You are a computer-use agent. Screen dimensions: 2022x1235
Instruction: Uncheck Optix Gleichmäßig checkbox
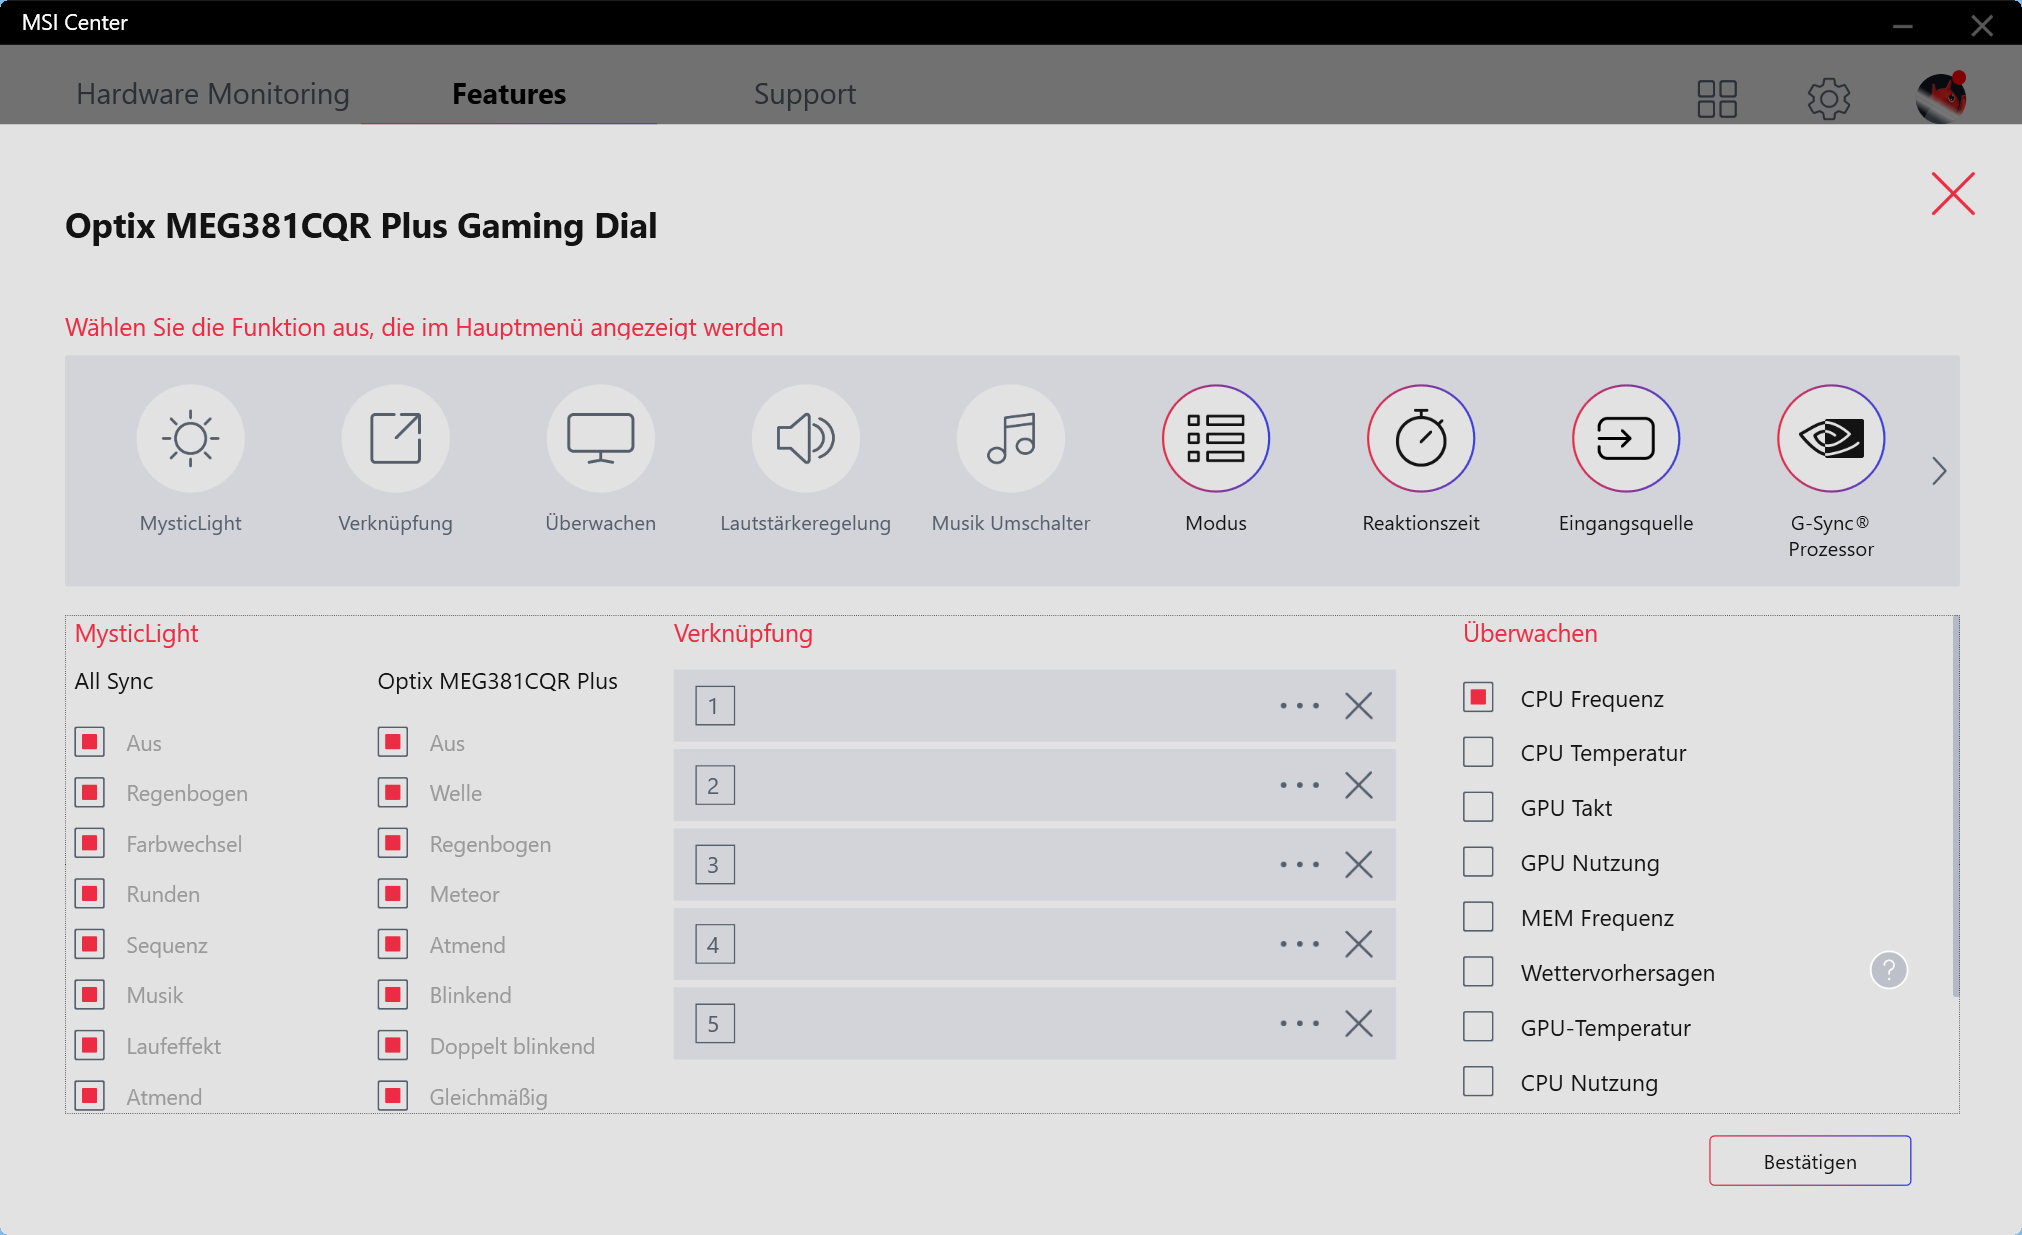click(x=393, y=1096)
